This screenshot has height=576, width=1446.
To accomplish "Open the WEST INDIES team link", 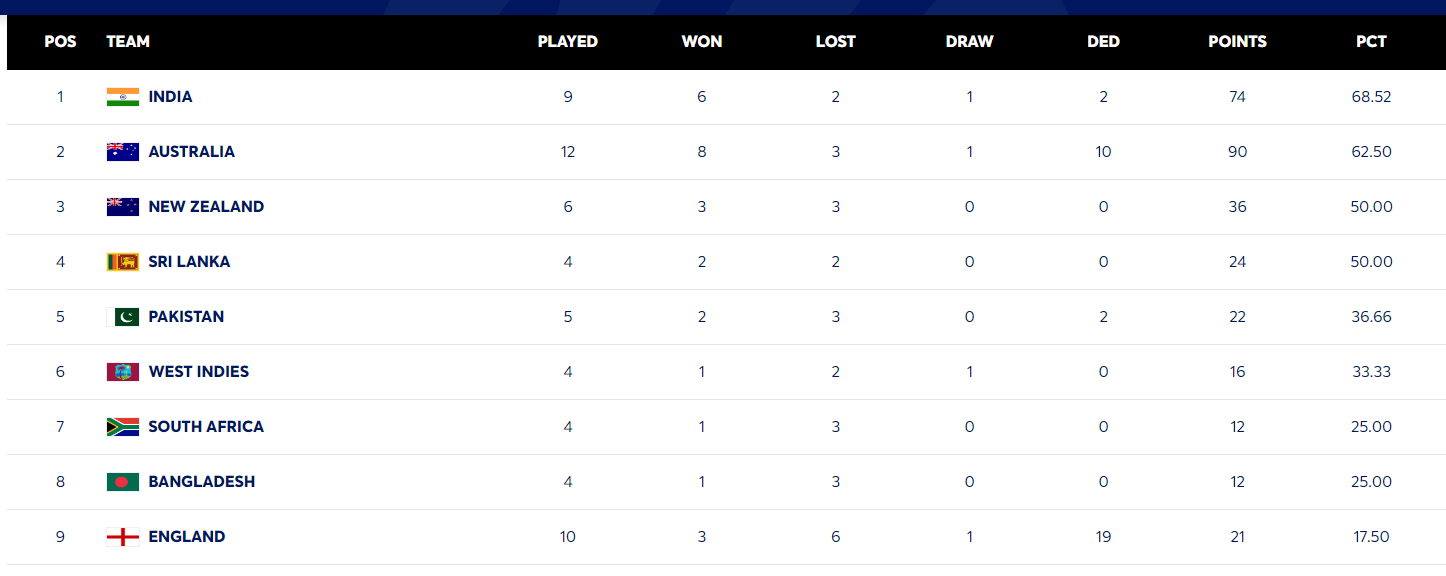I will point(198,372).
